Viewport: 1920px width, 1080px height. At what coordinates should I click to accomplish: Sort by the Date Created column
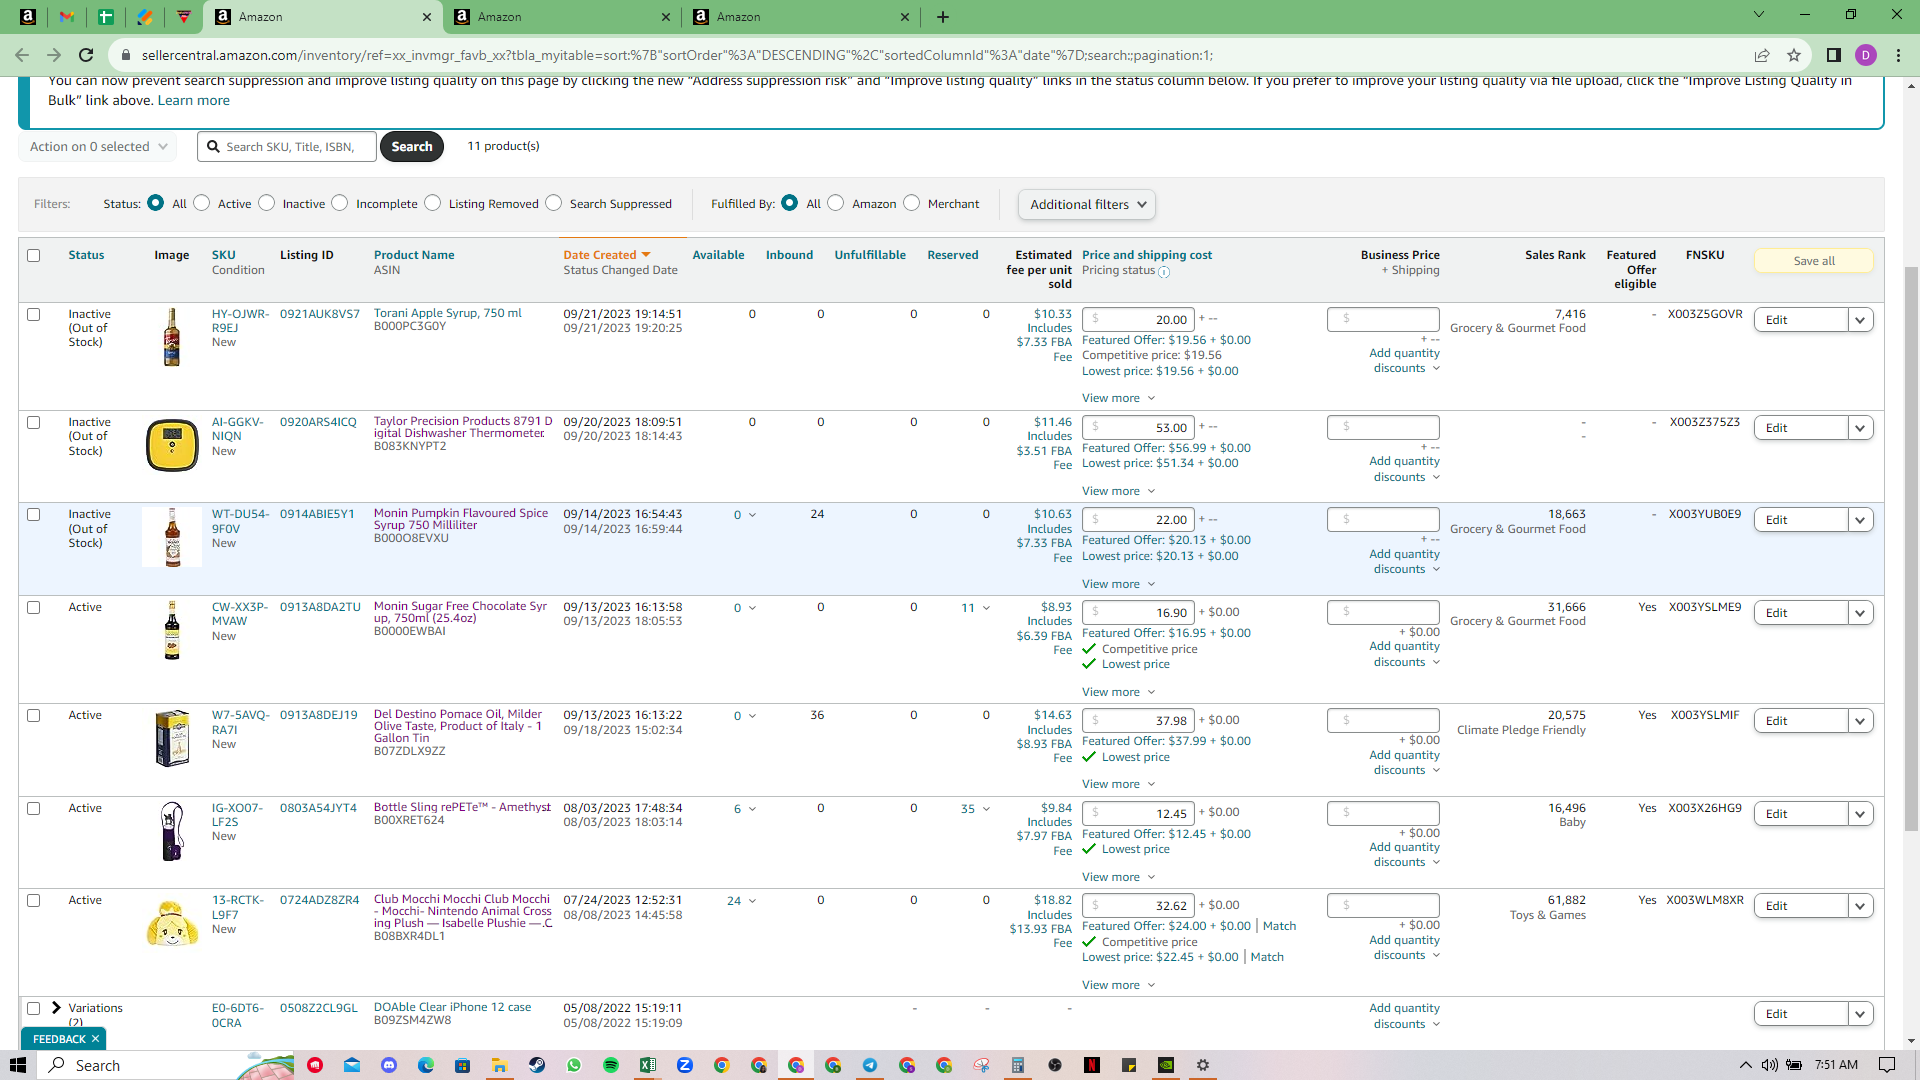606,255
